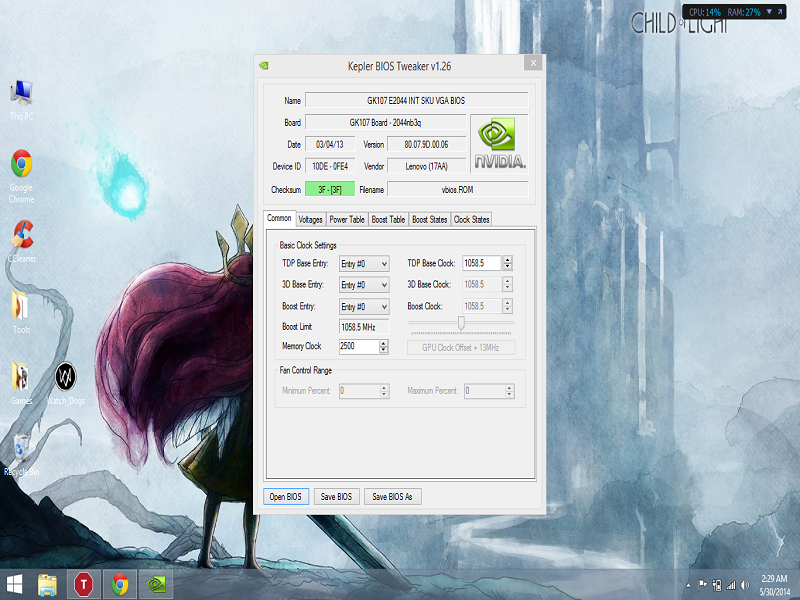Focus the TDP Base Clock value field
This screenshot has width=800, height=600.
coord(482,263)
